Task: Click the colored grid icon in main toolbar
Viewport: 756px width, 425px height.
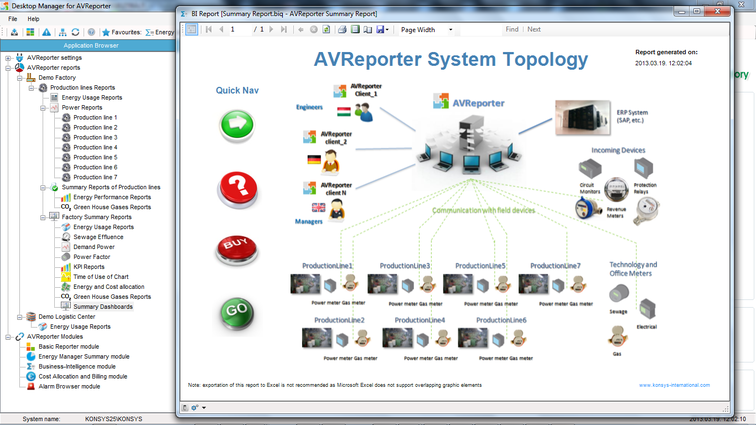Action: point(30,32)
